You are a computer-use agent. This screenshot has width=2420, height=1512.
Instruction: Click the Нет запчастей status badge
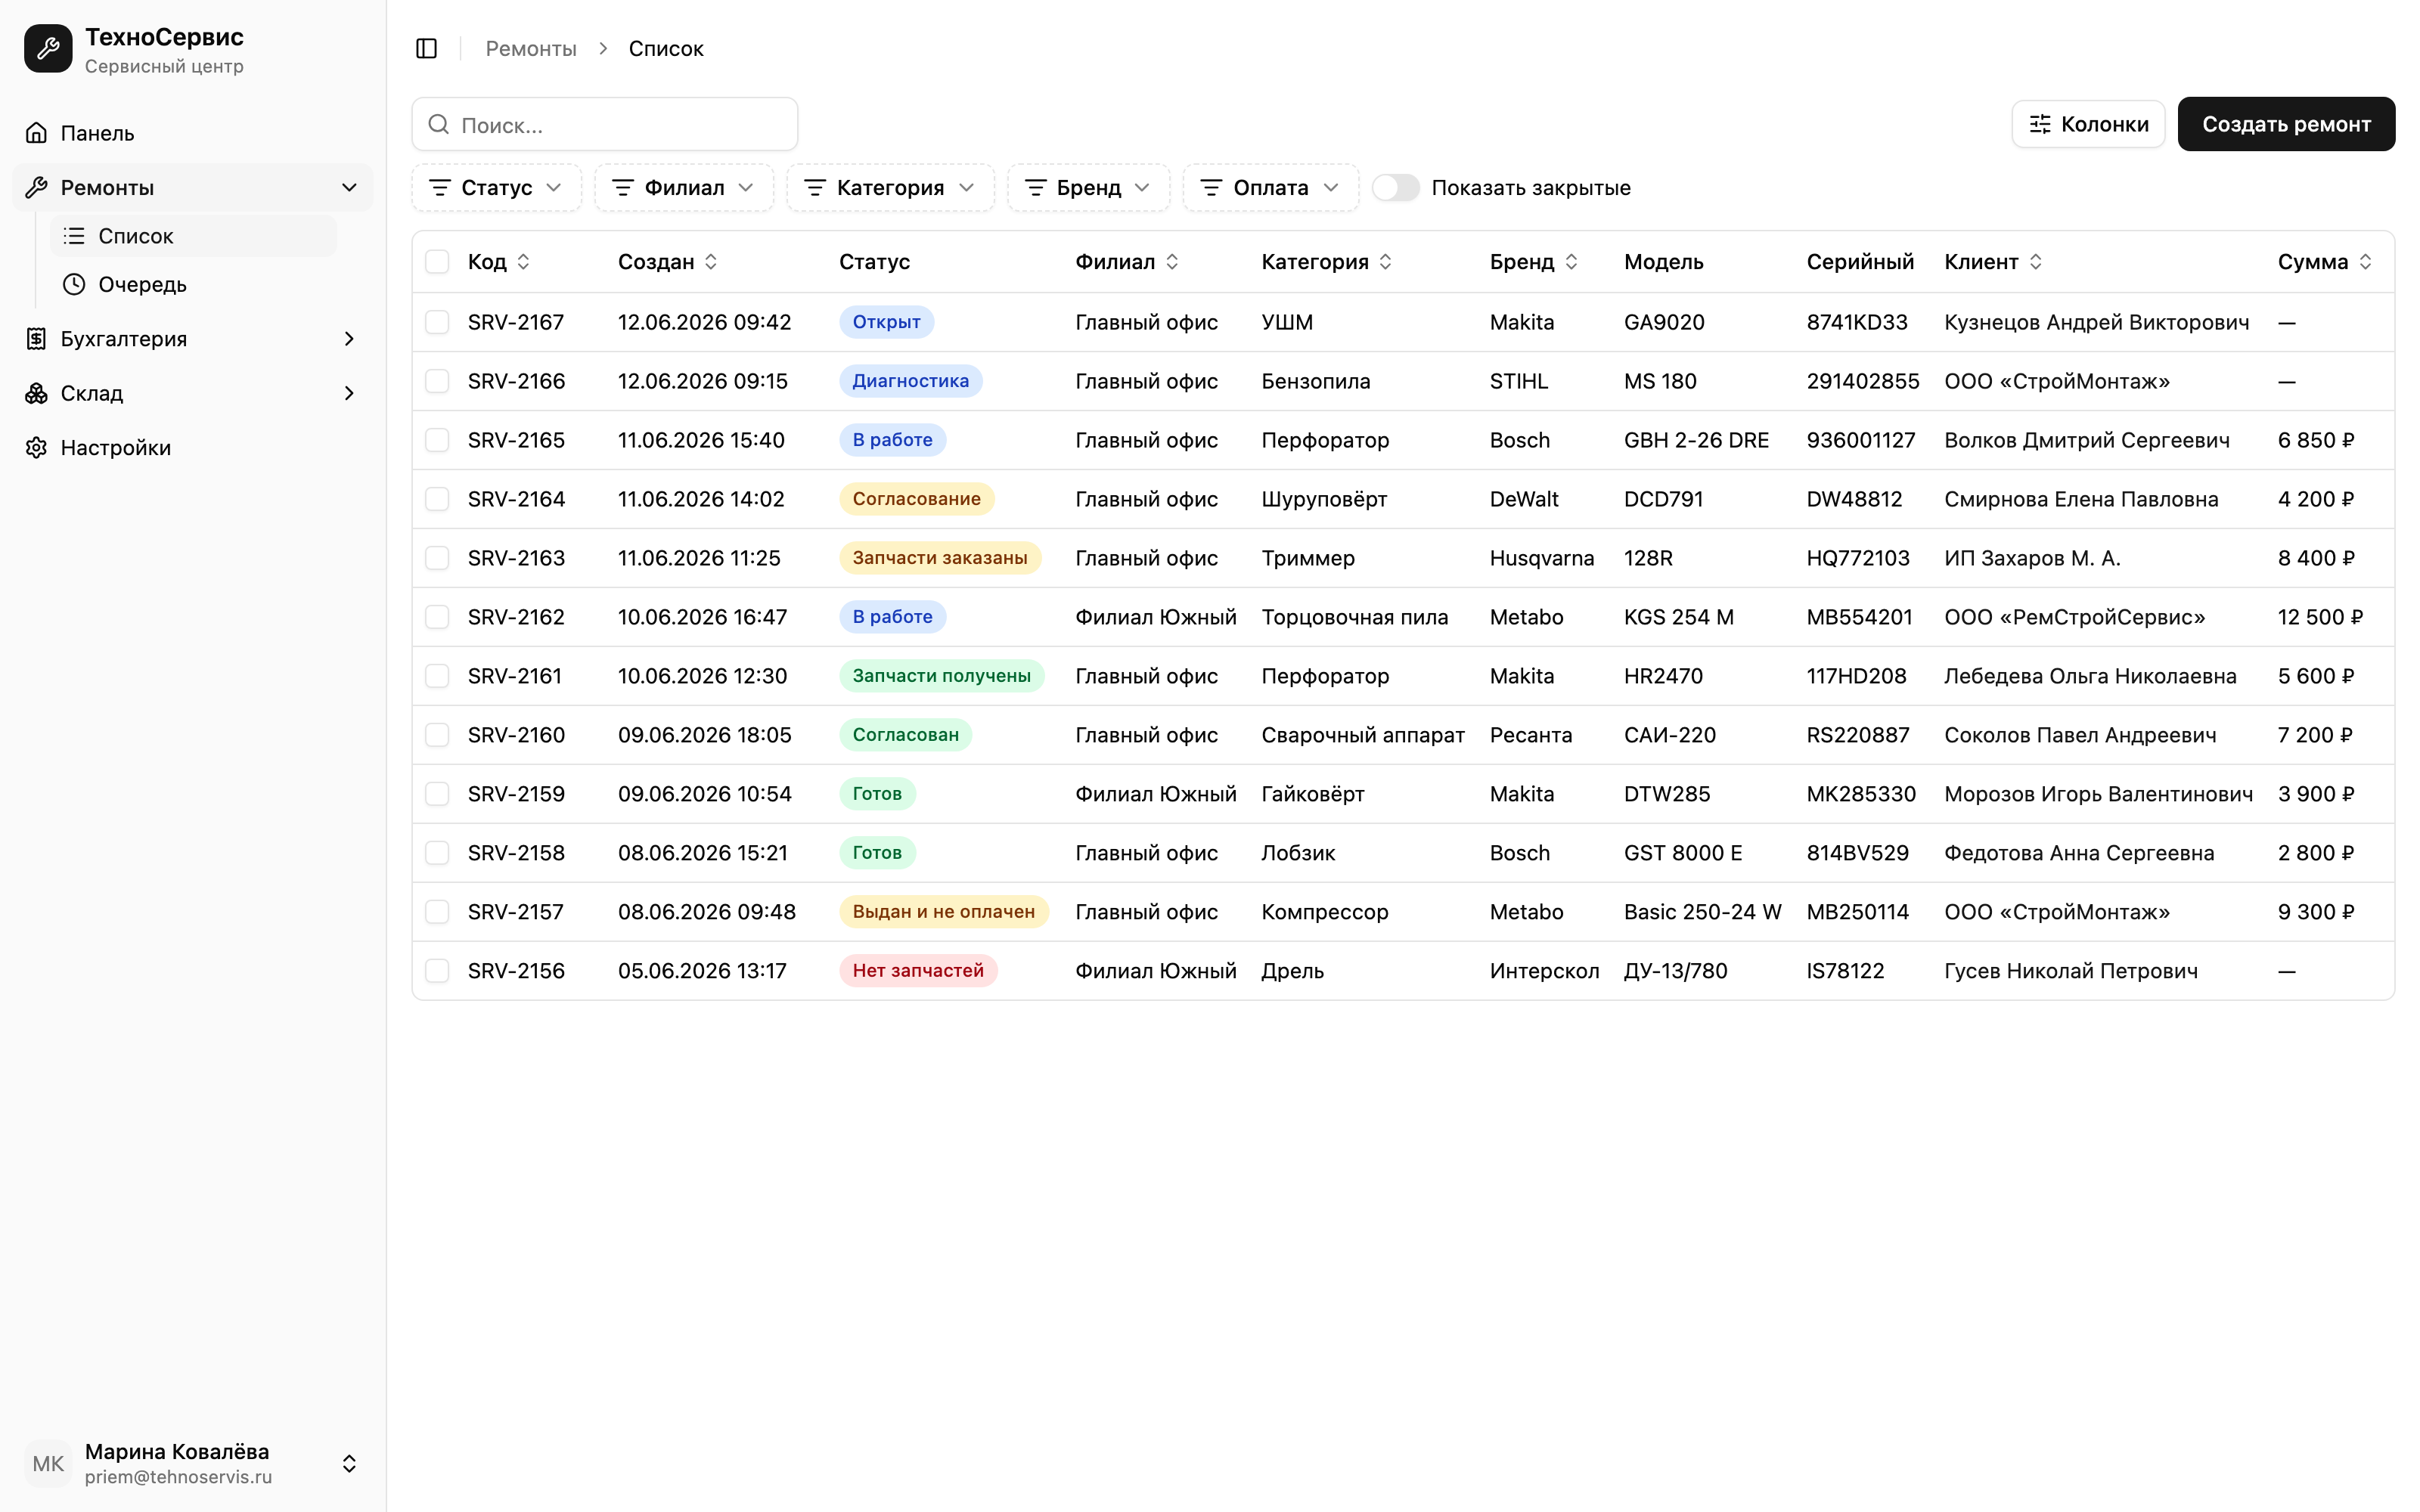click(918, 971)
